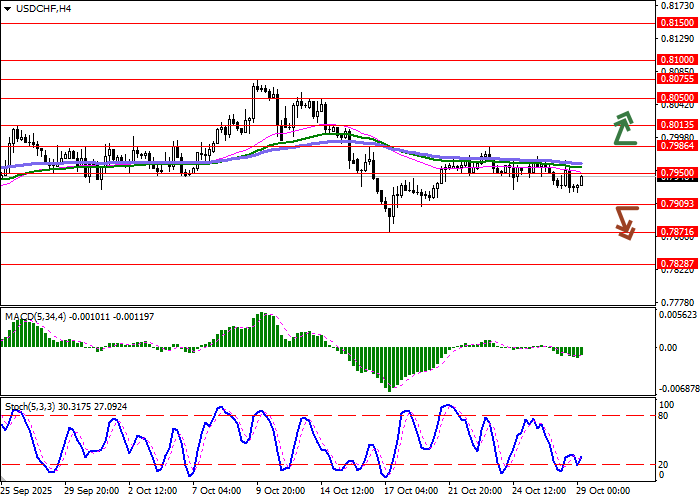Select the 0.81000 price level label

[678, 60]
